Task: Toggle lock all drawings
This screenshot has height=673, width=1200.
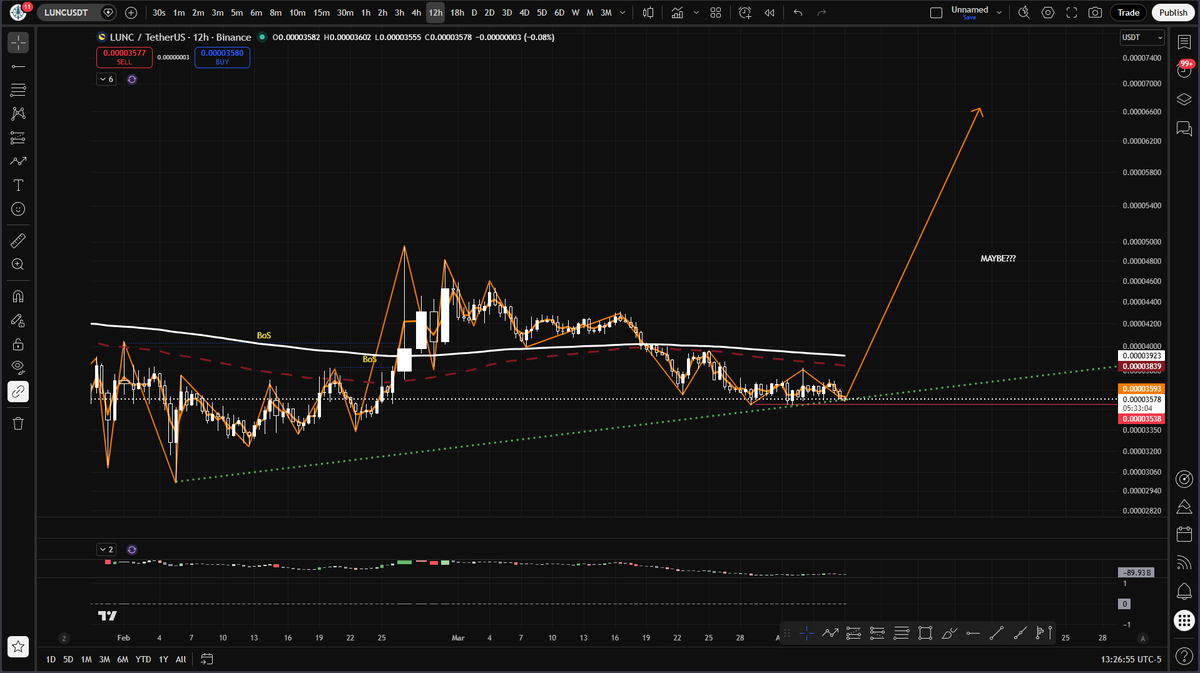Action: (x=18, y=344)
